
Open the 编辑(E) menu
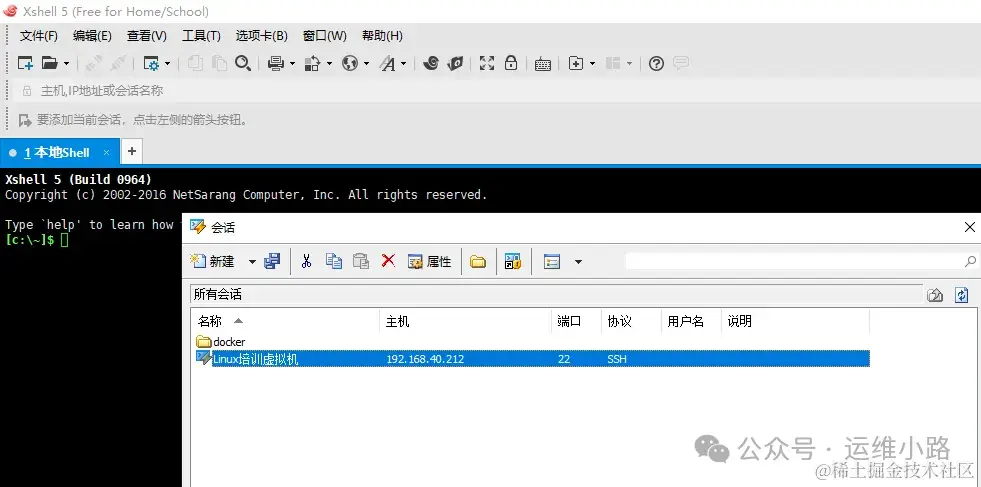92,36
